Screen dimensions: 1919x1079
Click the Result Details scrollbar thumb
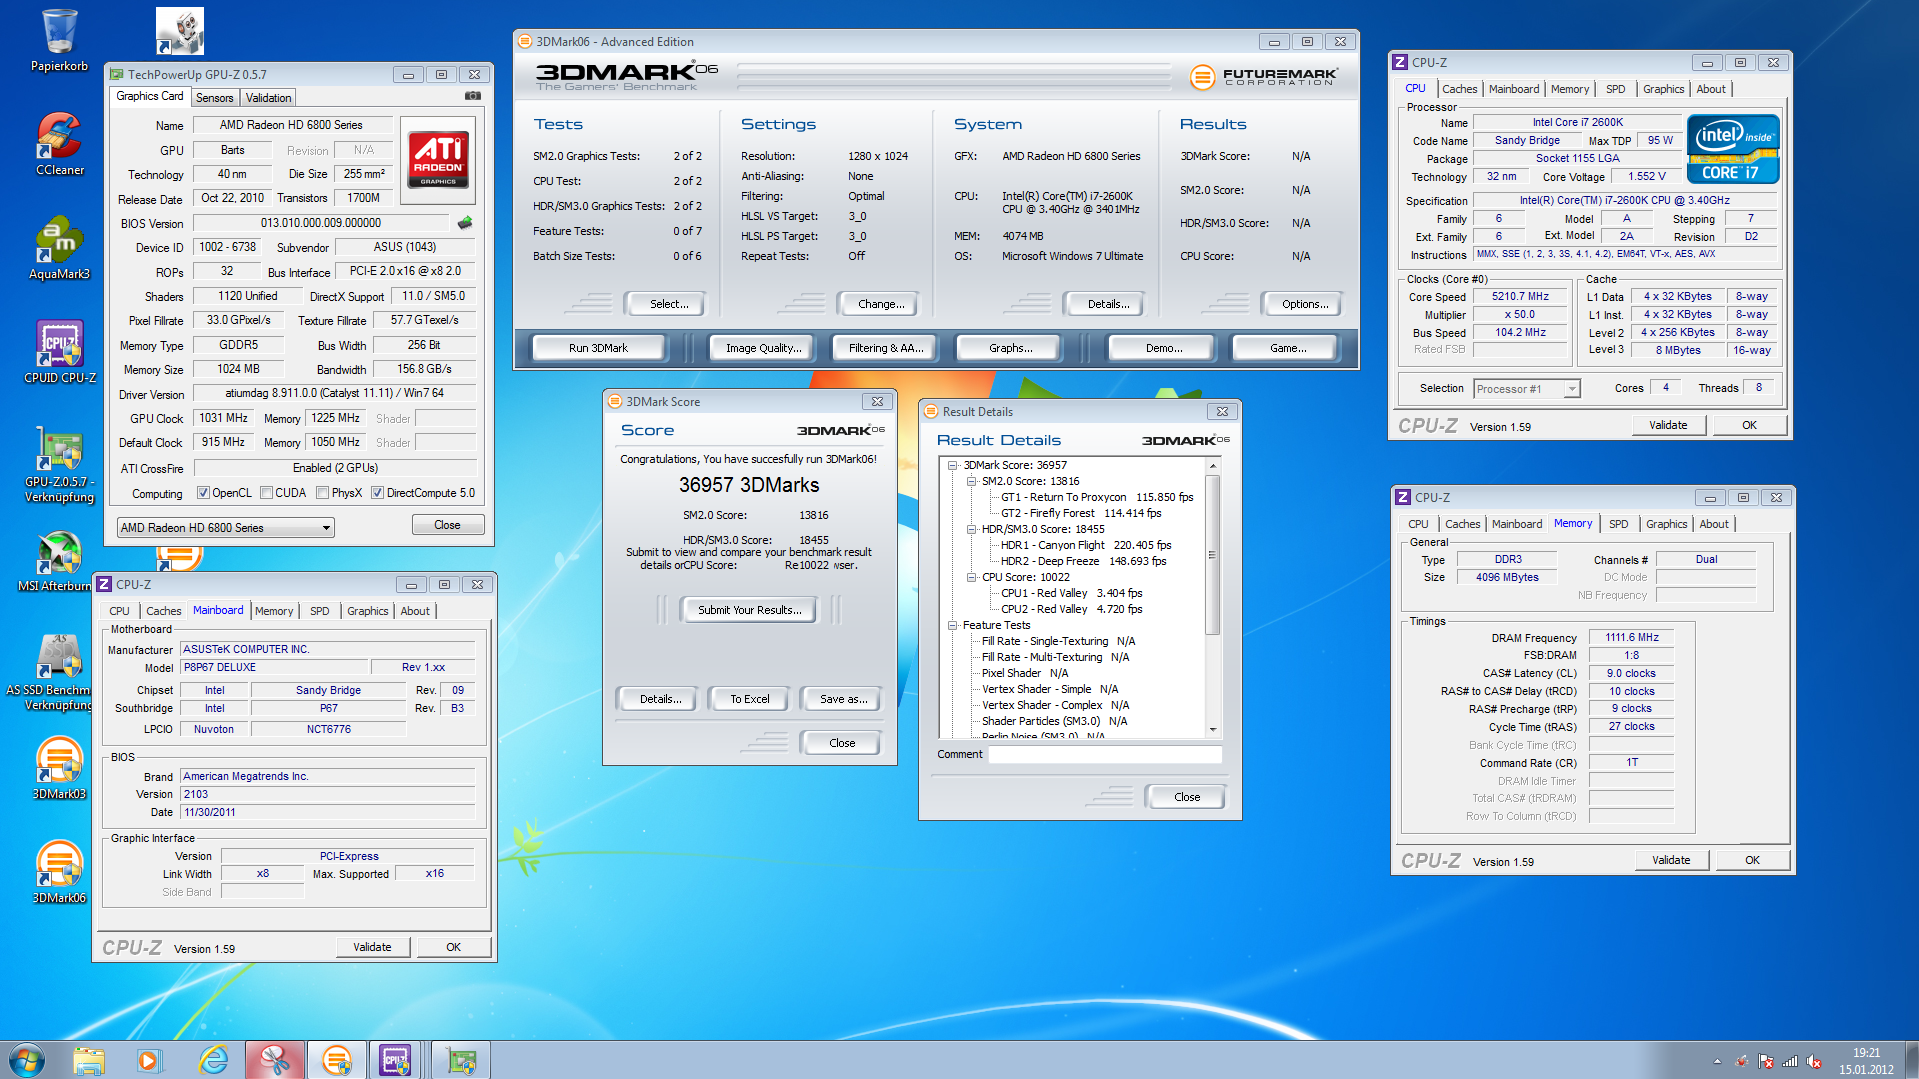pos(1212,555)
